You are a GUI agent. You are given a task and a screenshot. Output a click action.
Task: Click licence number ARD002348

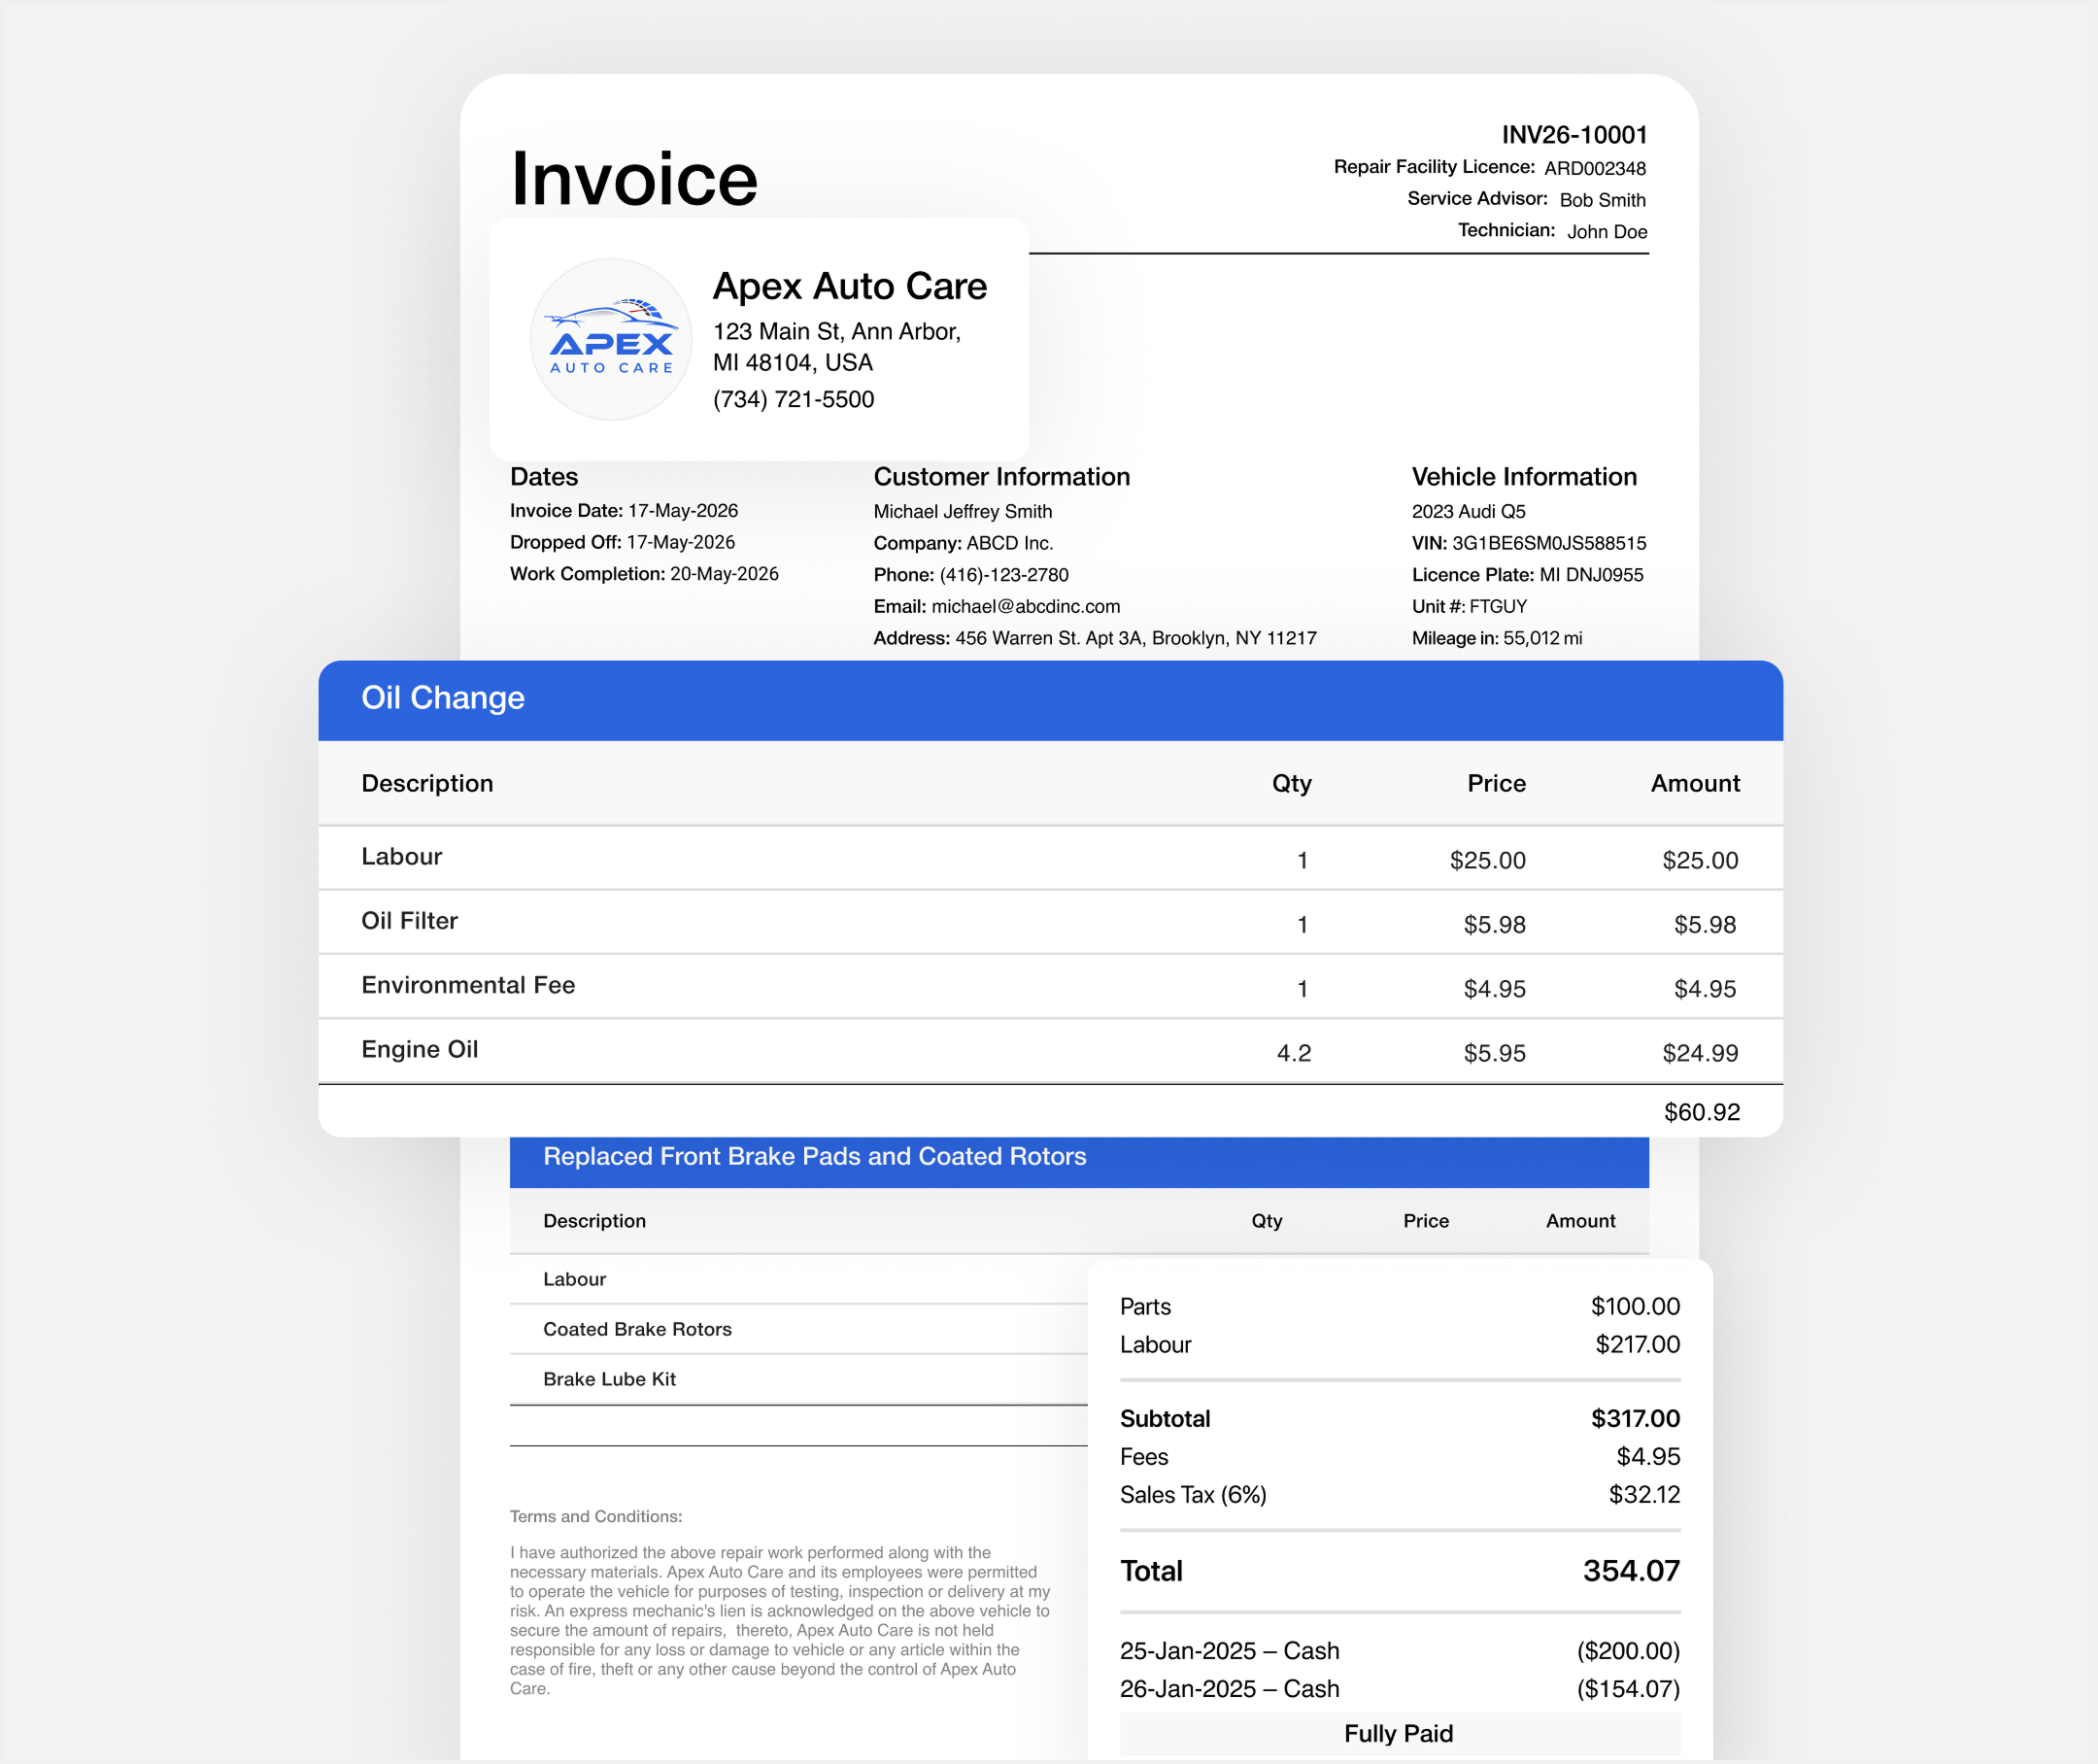pos(1595,168)
